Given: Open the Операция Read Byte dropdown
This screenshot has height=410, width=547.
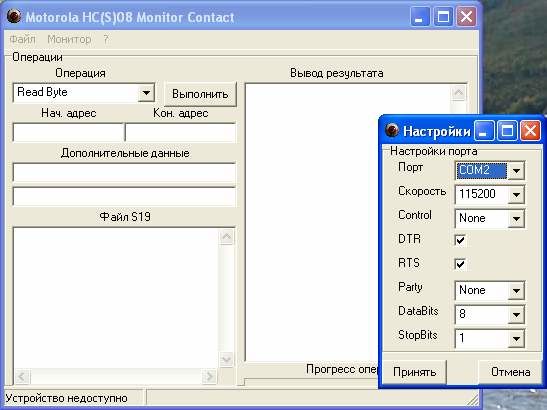Looking at the screenshot, I should point(146,92).
